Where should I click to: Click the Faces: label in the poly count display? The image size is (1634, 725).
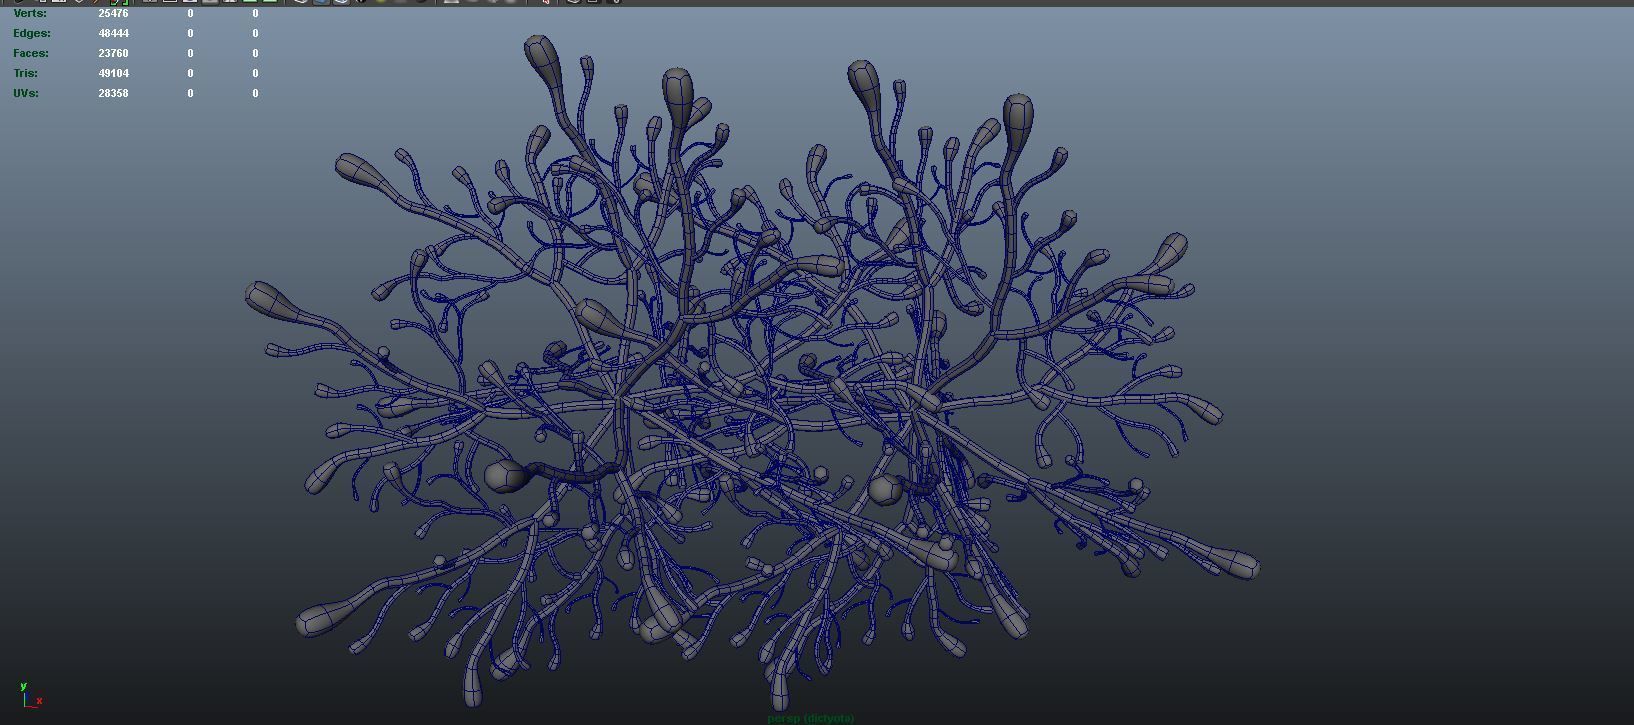click(x=31, y=53)
